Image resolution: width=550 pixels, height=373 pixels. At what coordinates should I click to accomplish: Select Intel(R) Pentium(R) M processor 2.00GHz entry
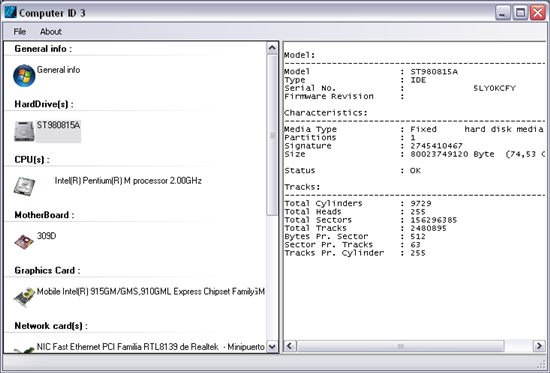(x=128, y=181)
